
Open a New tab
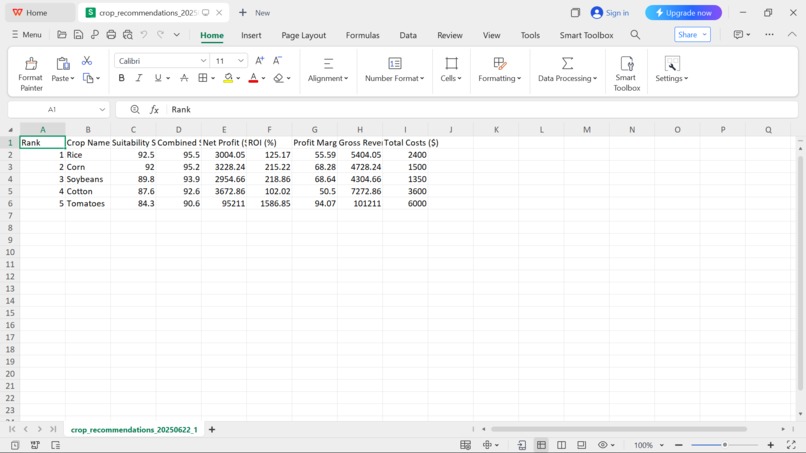point(254,13)
